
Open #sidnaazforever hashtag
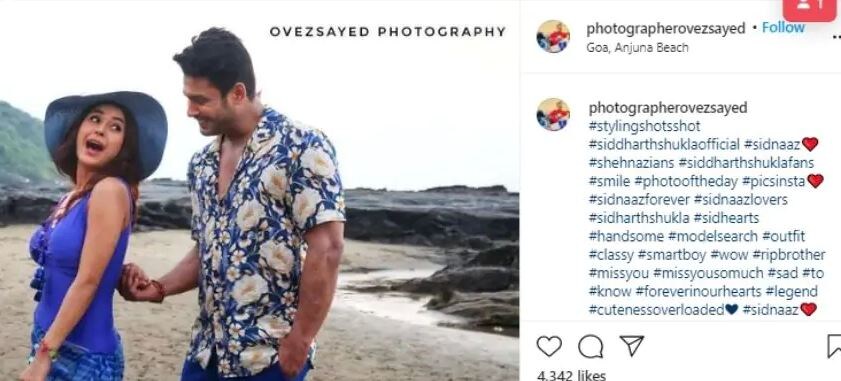pyautogui.click(x=639, y=200)
